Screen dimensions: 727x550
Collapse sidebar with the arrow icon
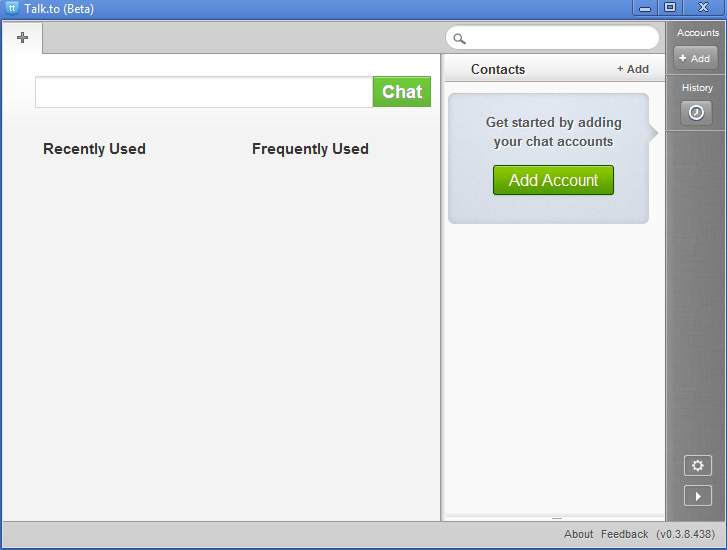697,496
